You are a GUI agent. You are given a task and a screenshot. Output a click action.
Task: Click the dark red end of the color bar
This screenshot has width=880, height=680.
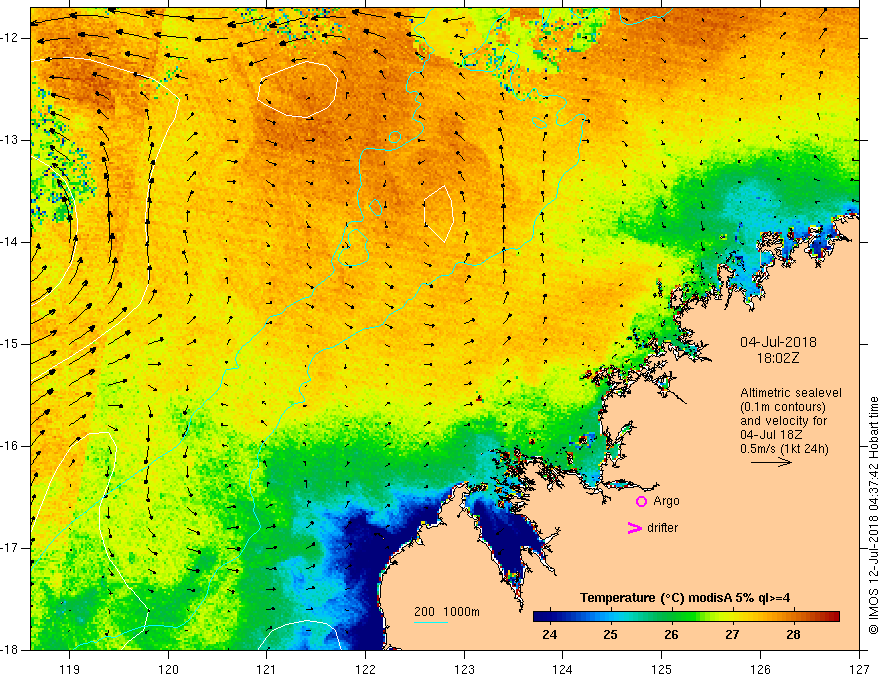coord(833,617)
